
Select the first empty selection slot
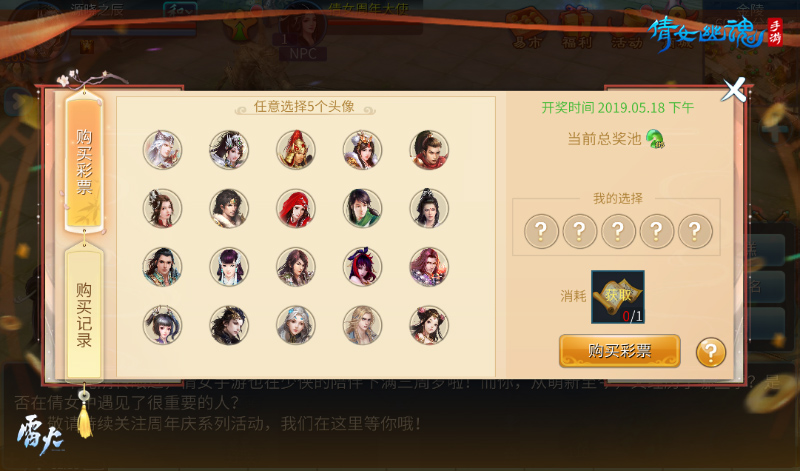point(541,231)
